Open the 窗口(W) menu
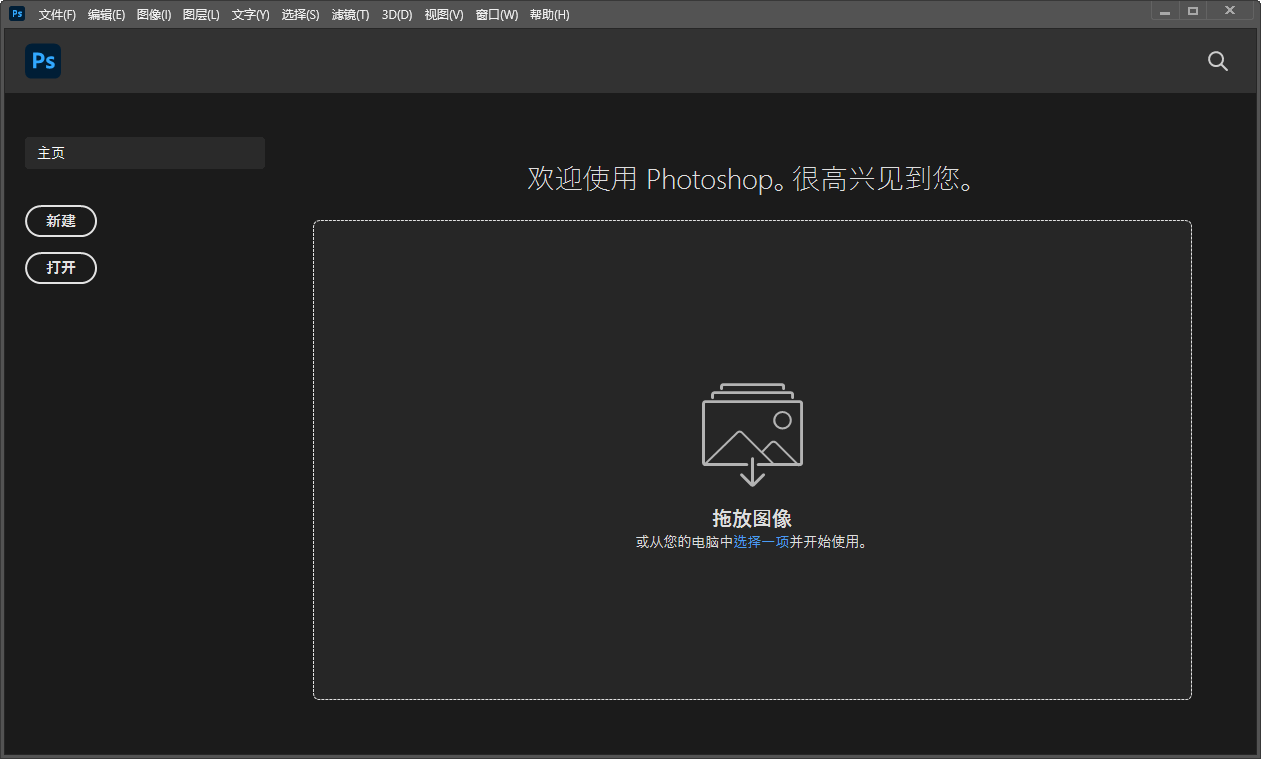This screenshot has height=760, width=1262. (x=495, y=14)
